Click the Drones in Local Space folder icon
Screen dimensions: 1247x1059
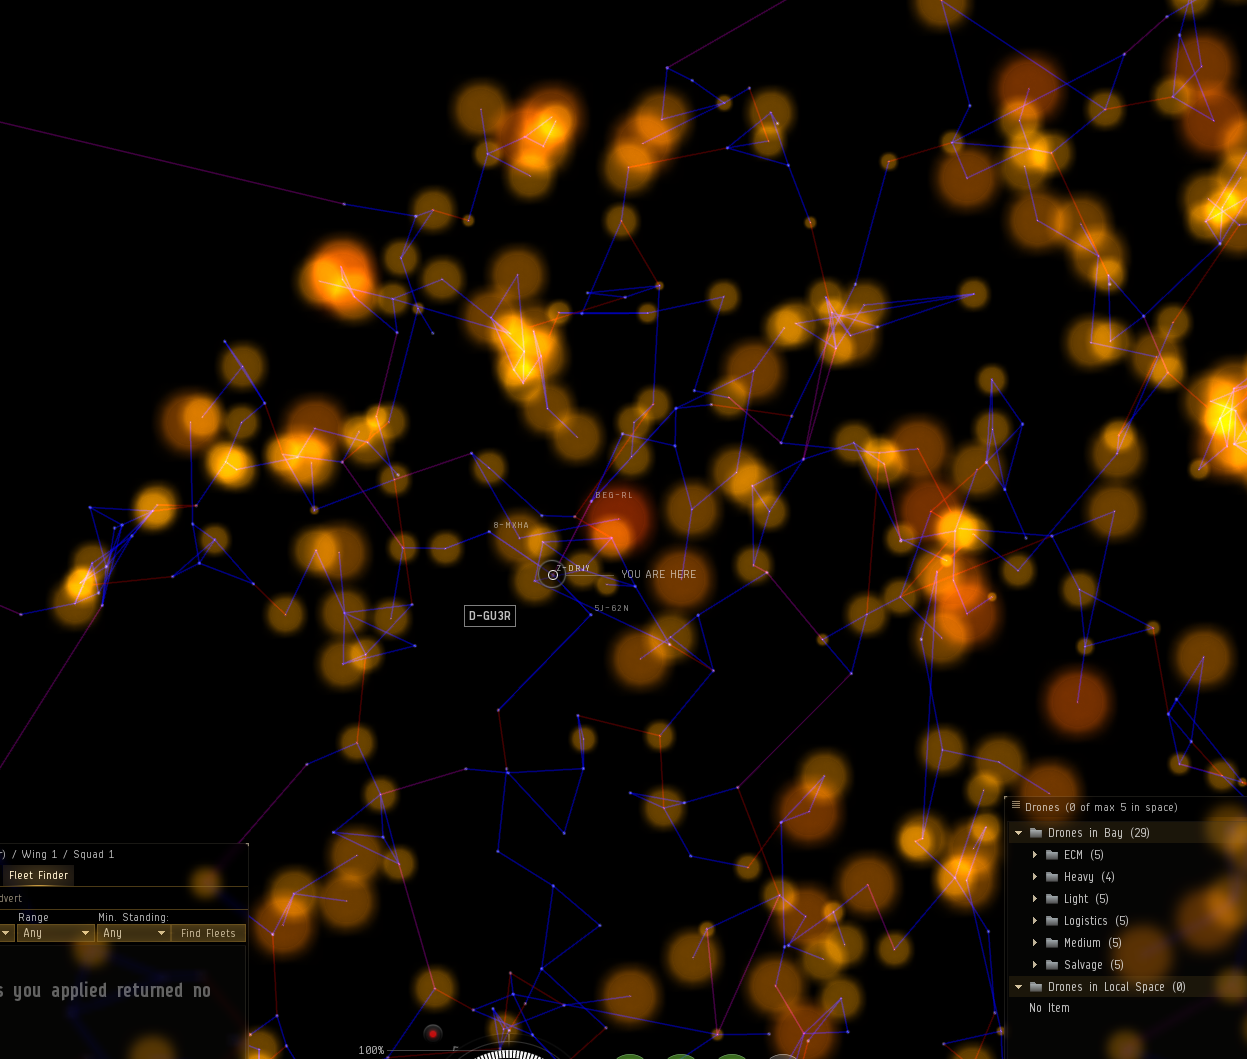tap(1036, 987)
